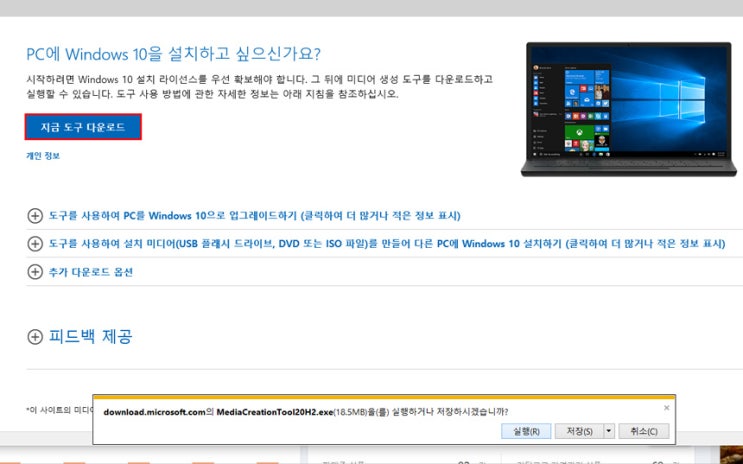Click the Windows 10 laptop image
The width and height of the screenshot is (743, 464).
tap(628, 109)
